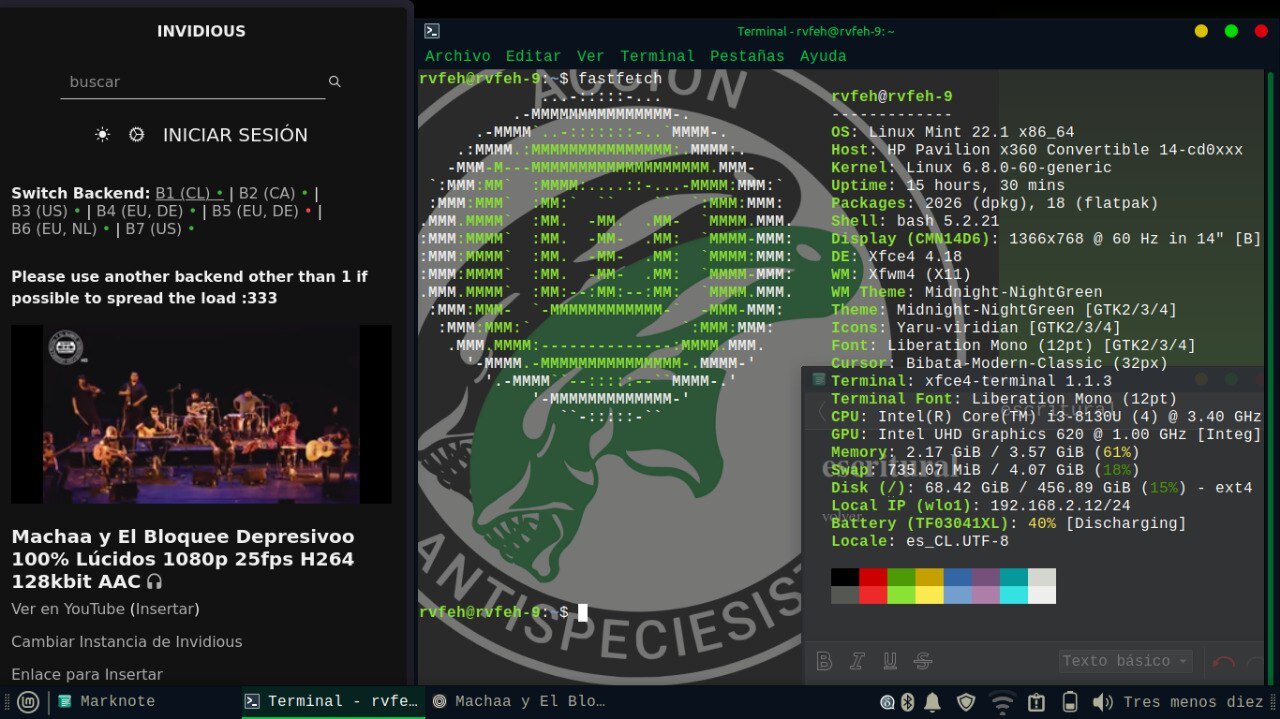Click the Uptime: 15 hours, 30 mins line
The image size is (1280, 719).
click(948, 186)
